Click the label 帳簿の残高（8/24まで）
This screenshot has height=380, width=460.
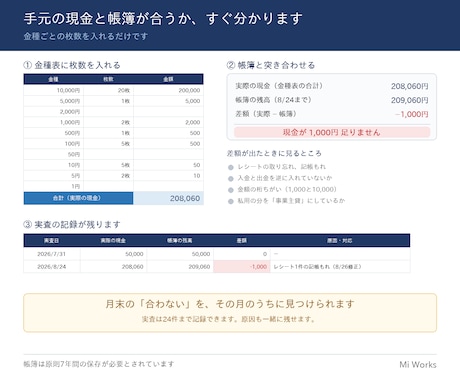point(273,100)
